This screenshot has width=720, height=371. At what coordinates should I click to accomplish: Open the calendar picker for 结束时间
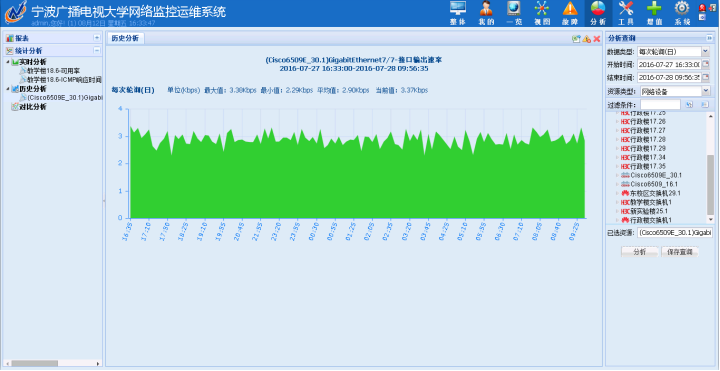pos(706,77)
